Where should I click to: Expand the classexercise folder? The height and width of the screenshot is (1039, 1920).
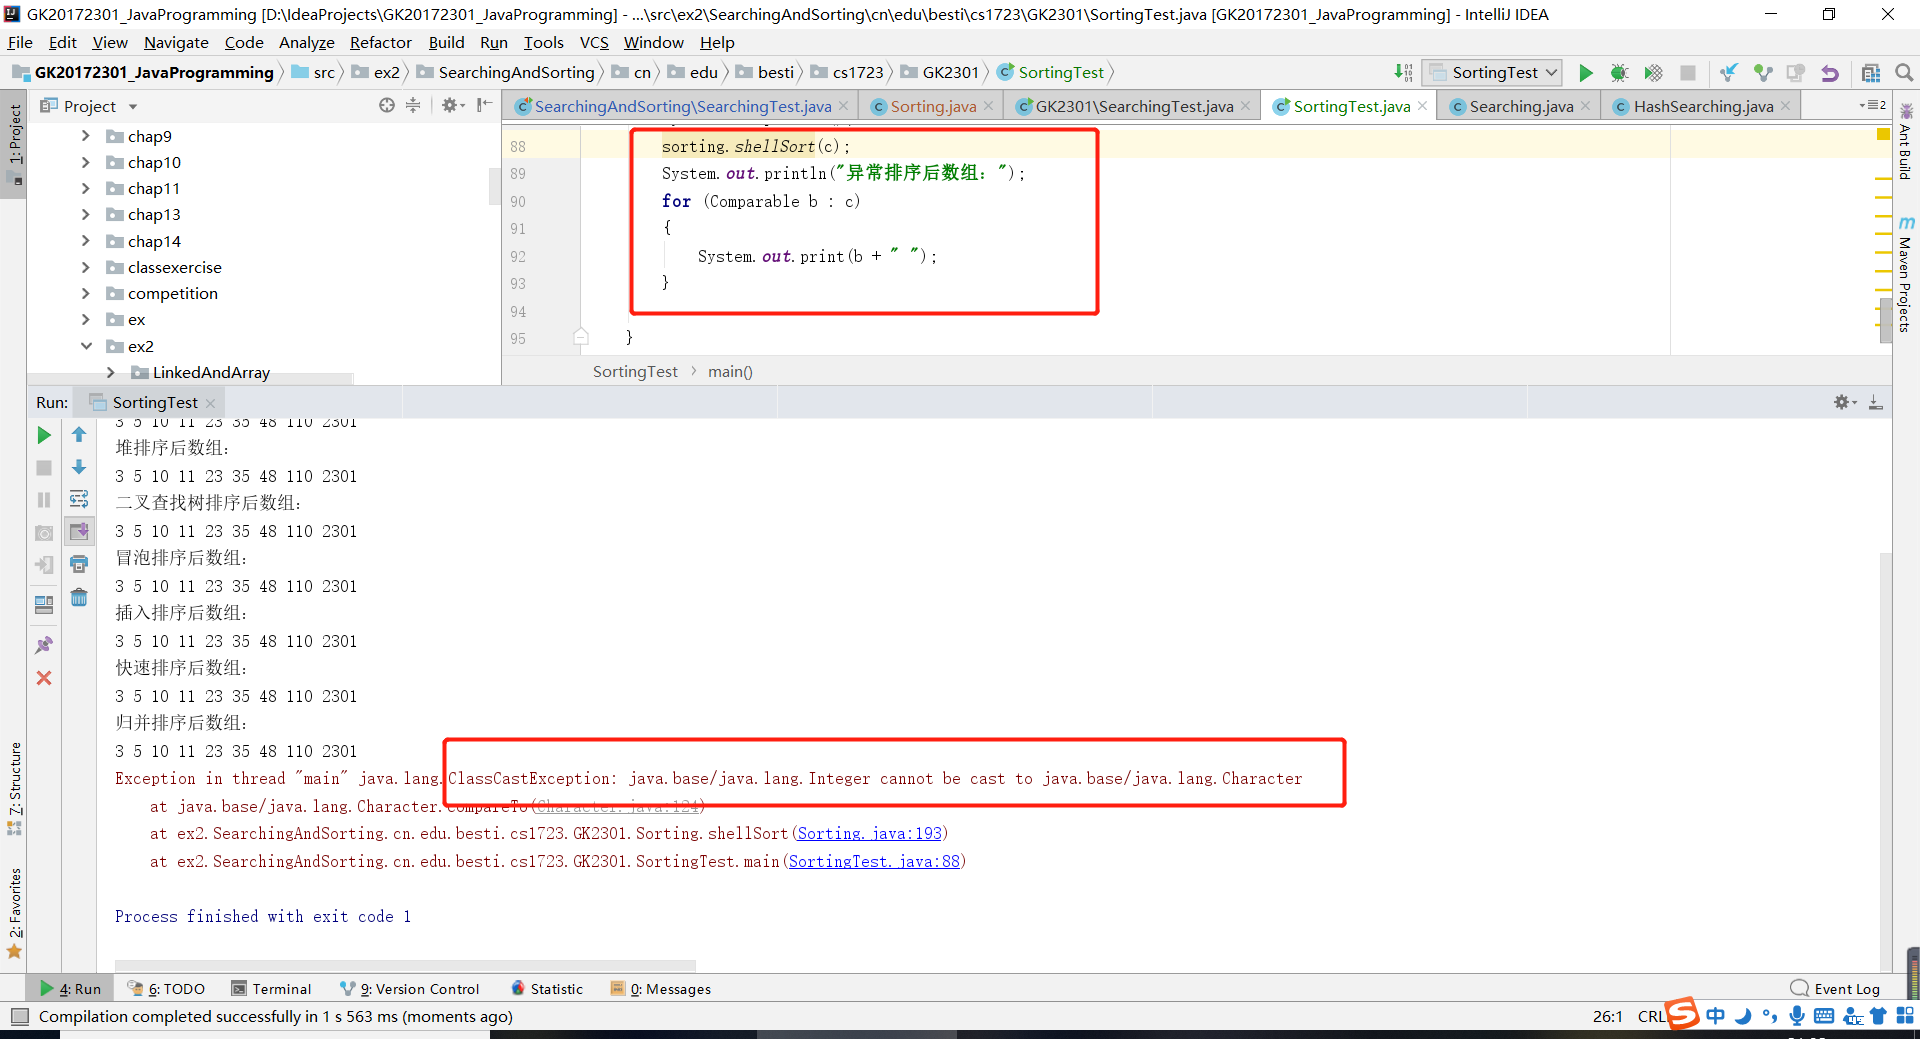tap(86, 267)
